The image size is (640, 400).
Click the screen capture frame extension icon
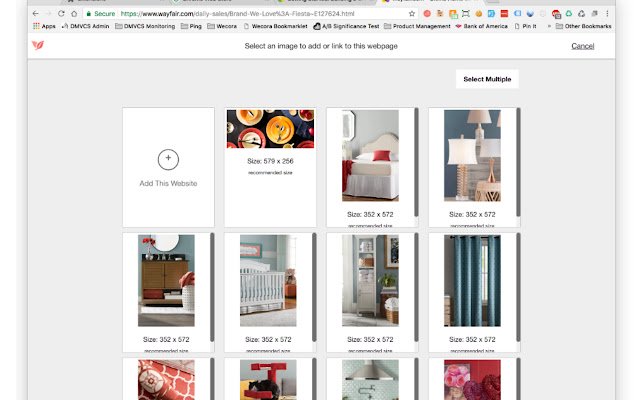point(466,13)
